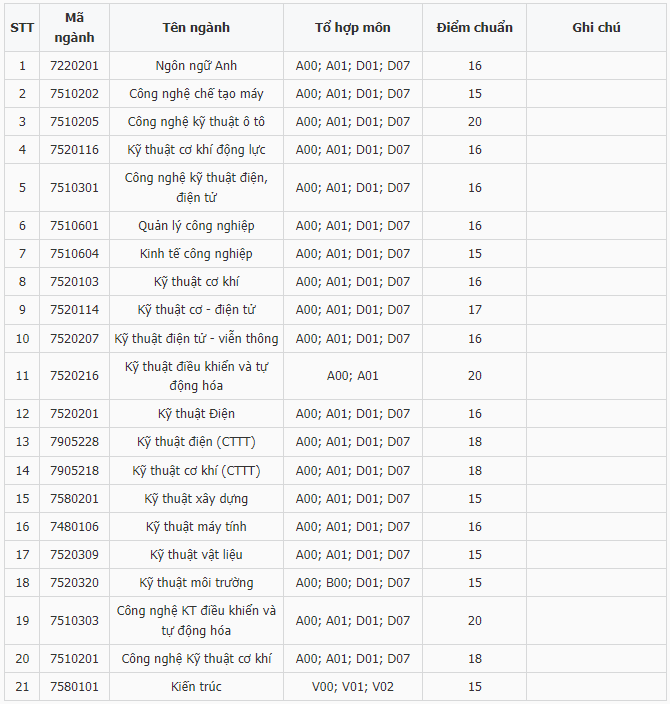Click the "Mã ngành" column header
The width and height of the screenshot is (670, 704).
coord(74,27)
